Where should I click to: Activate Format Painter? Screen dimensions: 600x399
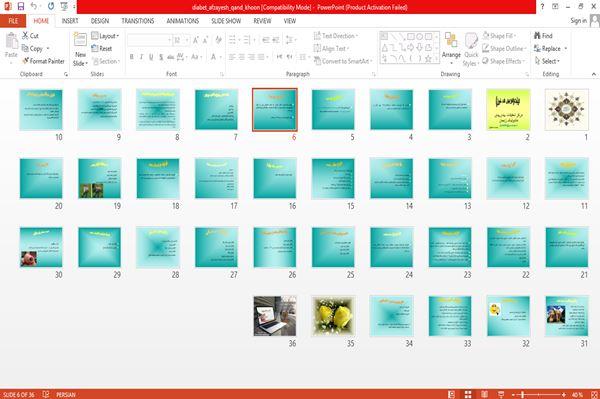click(x=43, y=61)
